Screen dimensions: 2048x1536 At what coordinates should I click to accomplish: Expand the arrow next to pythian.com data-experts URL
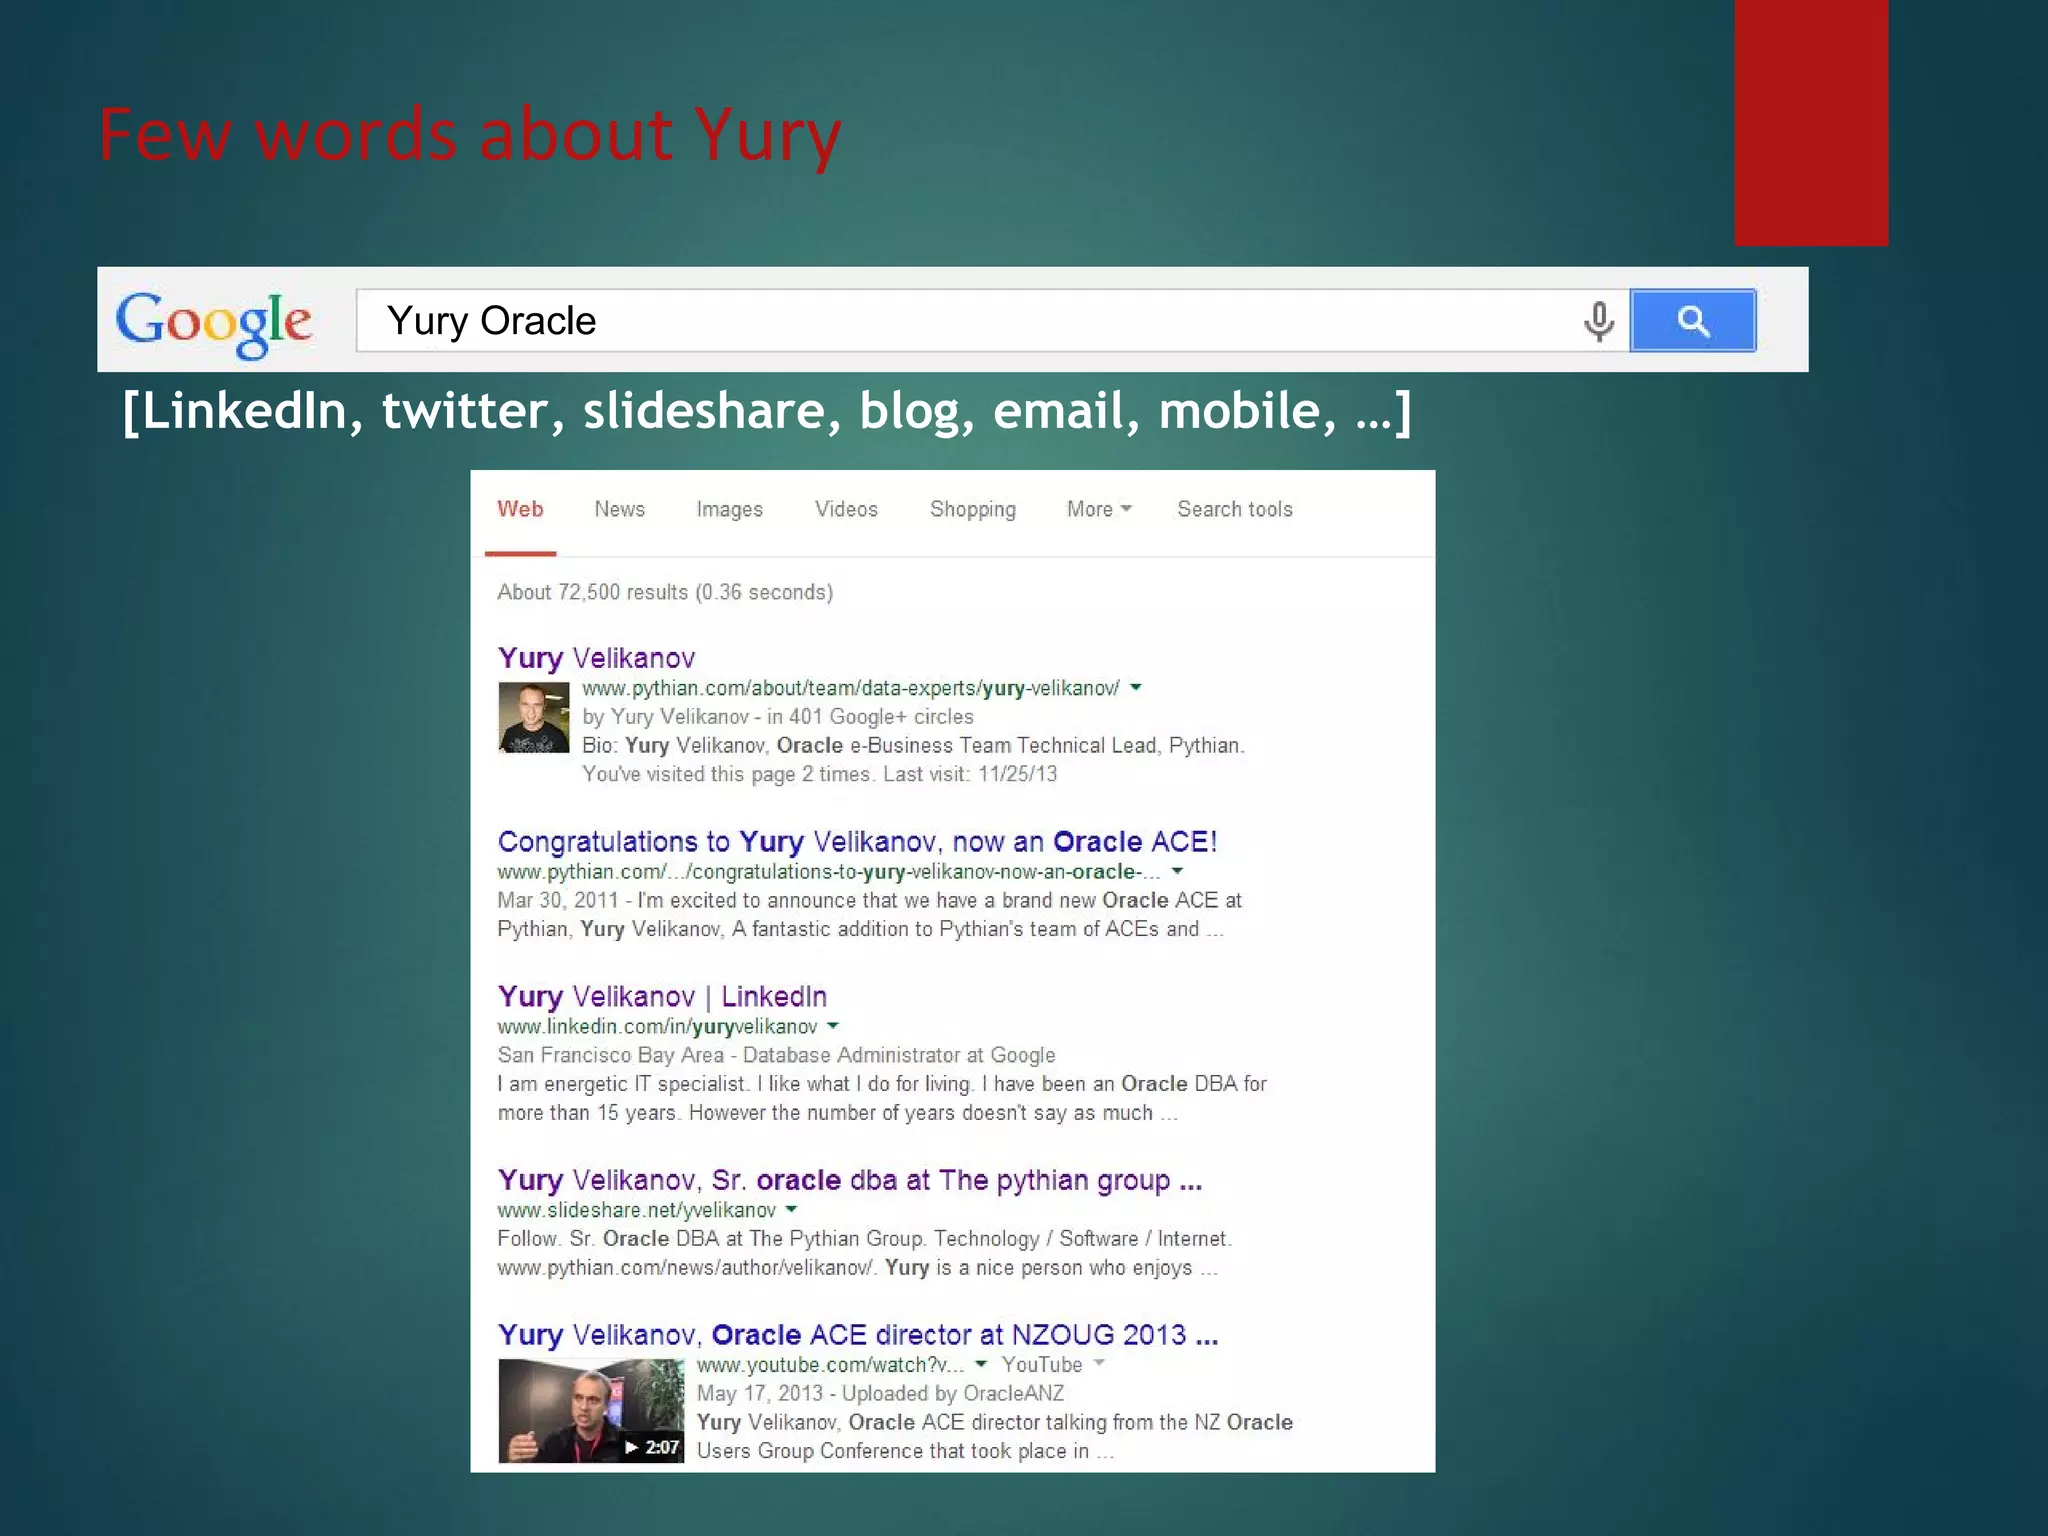tap(1136, 688)
